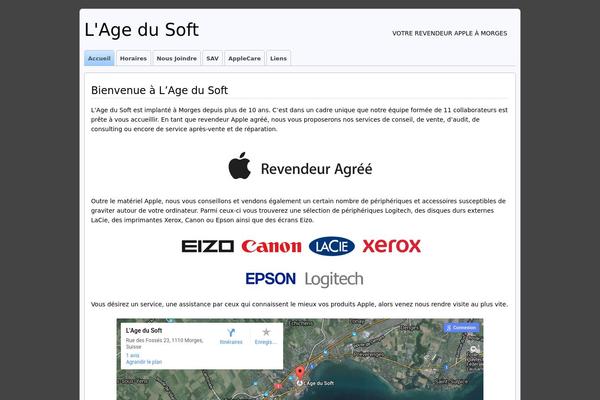Viewport: 600px width, 400px height.
Task: Click the Votre revendeur Apple à Morges tagline
Action: (450, 33)
